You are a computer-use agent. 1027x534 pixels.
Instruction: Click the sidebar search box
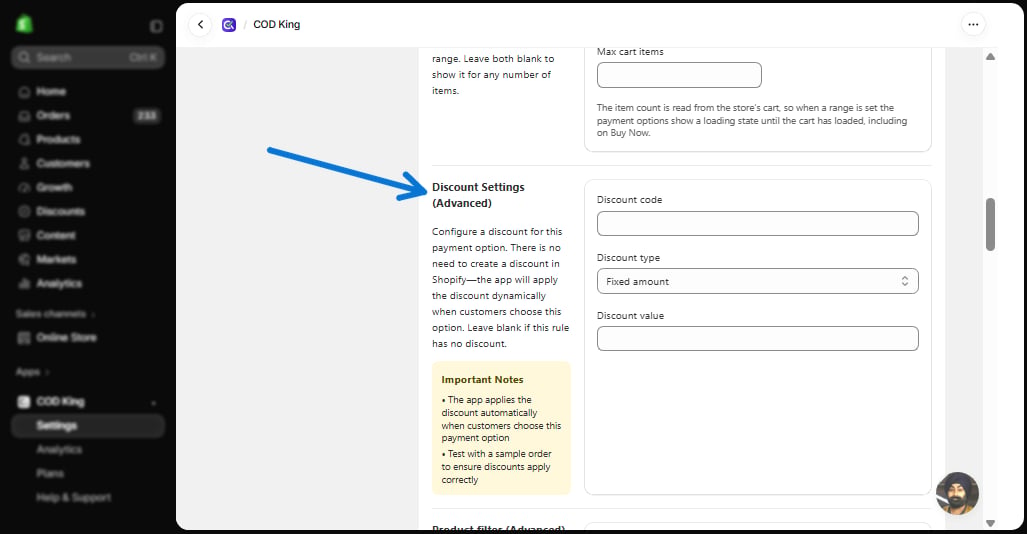point(88,58)
